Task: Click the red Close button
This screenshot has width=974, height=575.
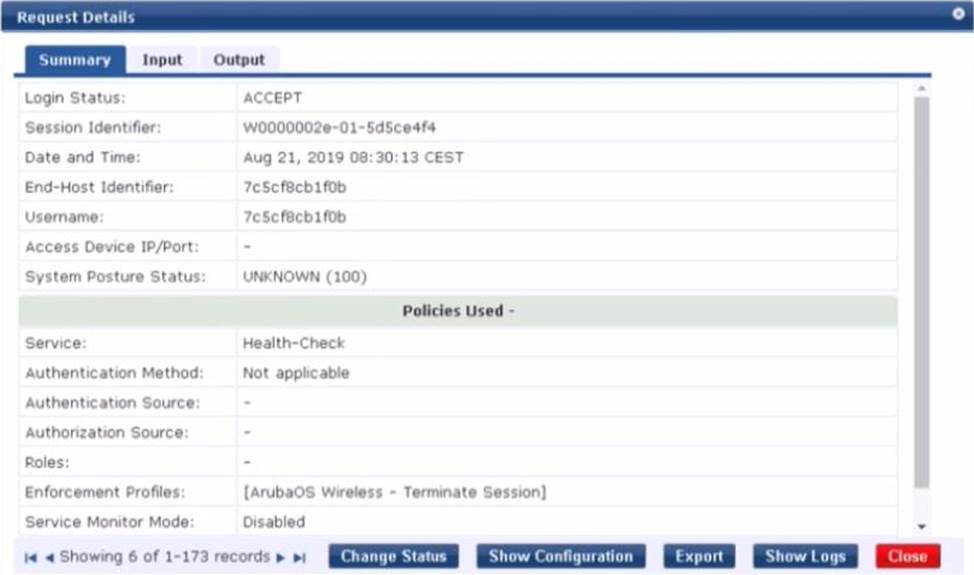Action: [x=907, y=557]
